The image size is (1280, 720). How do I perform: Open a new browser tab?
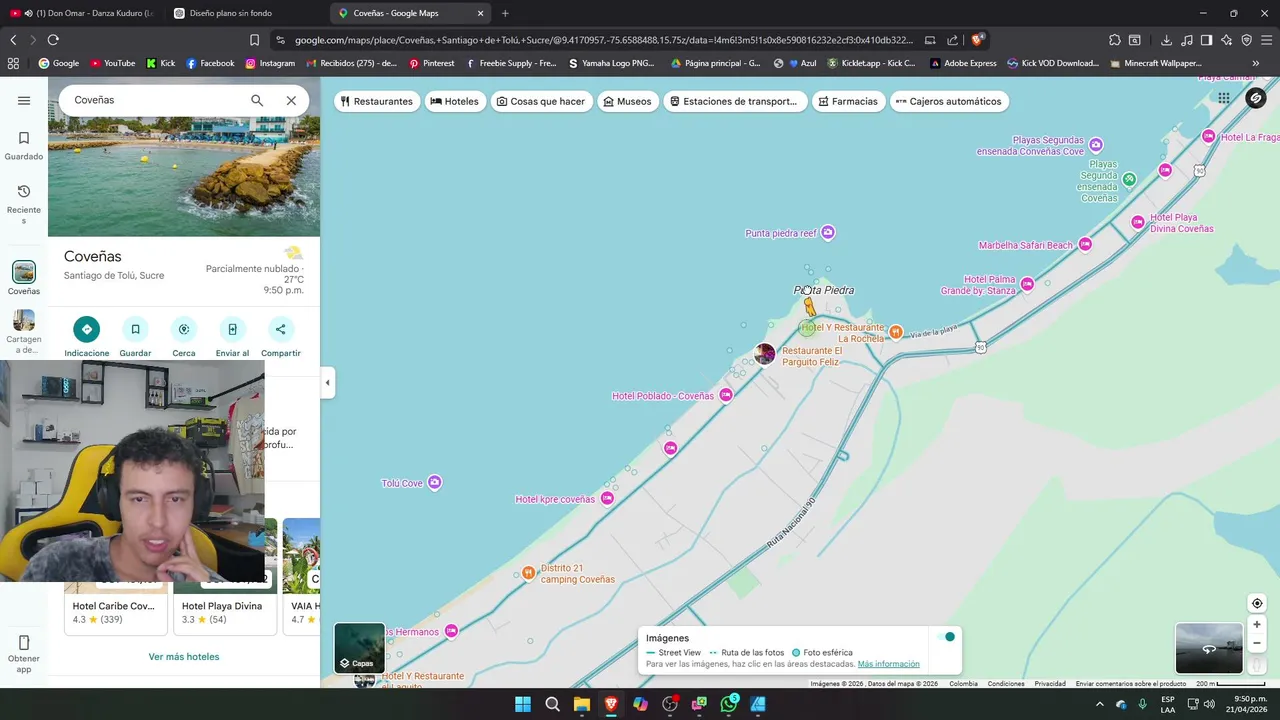click(505, 13)
